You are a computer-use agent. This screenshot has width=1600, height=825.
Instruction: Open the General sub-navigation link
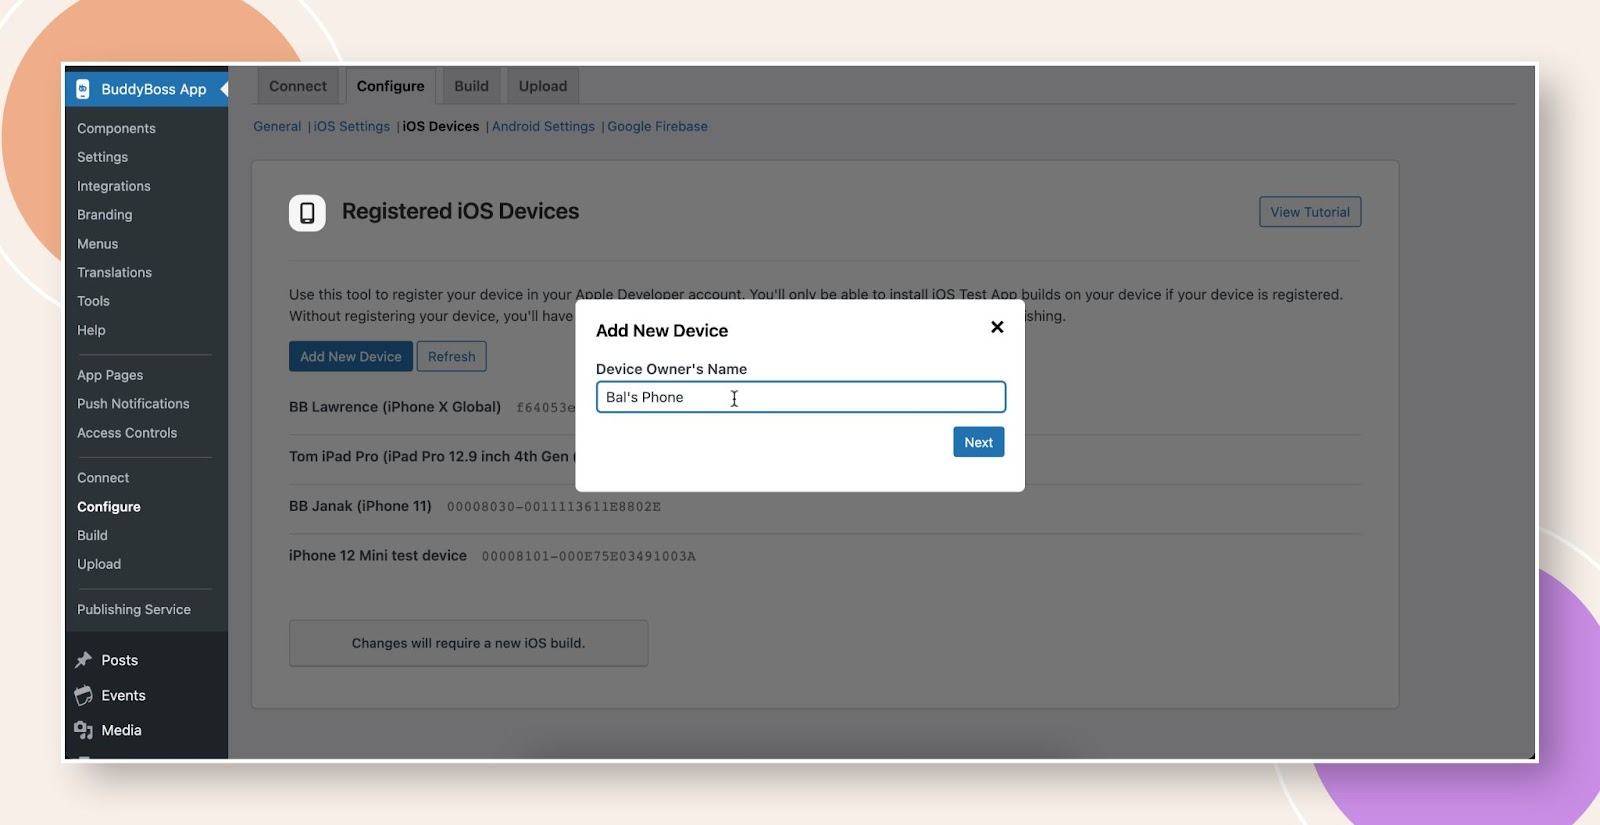[x=277, y=126]
